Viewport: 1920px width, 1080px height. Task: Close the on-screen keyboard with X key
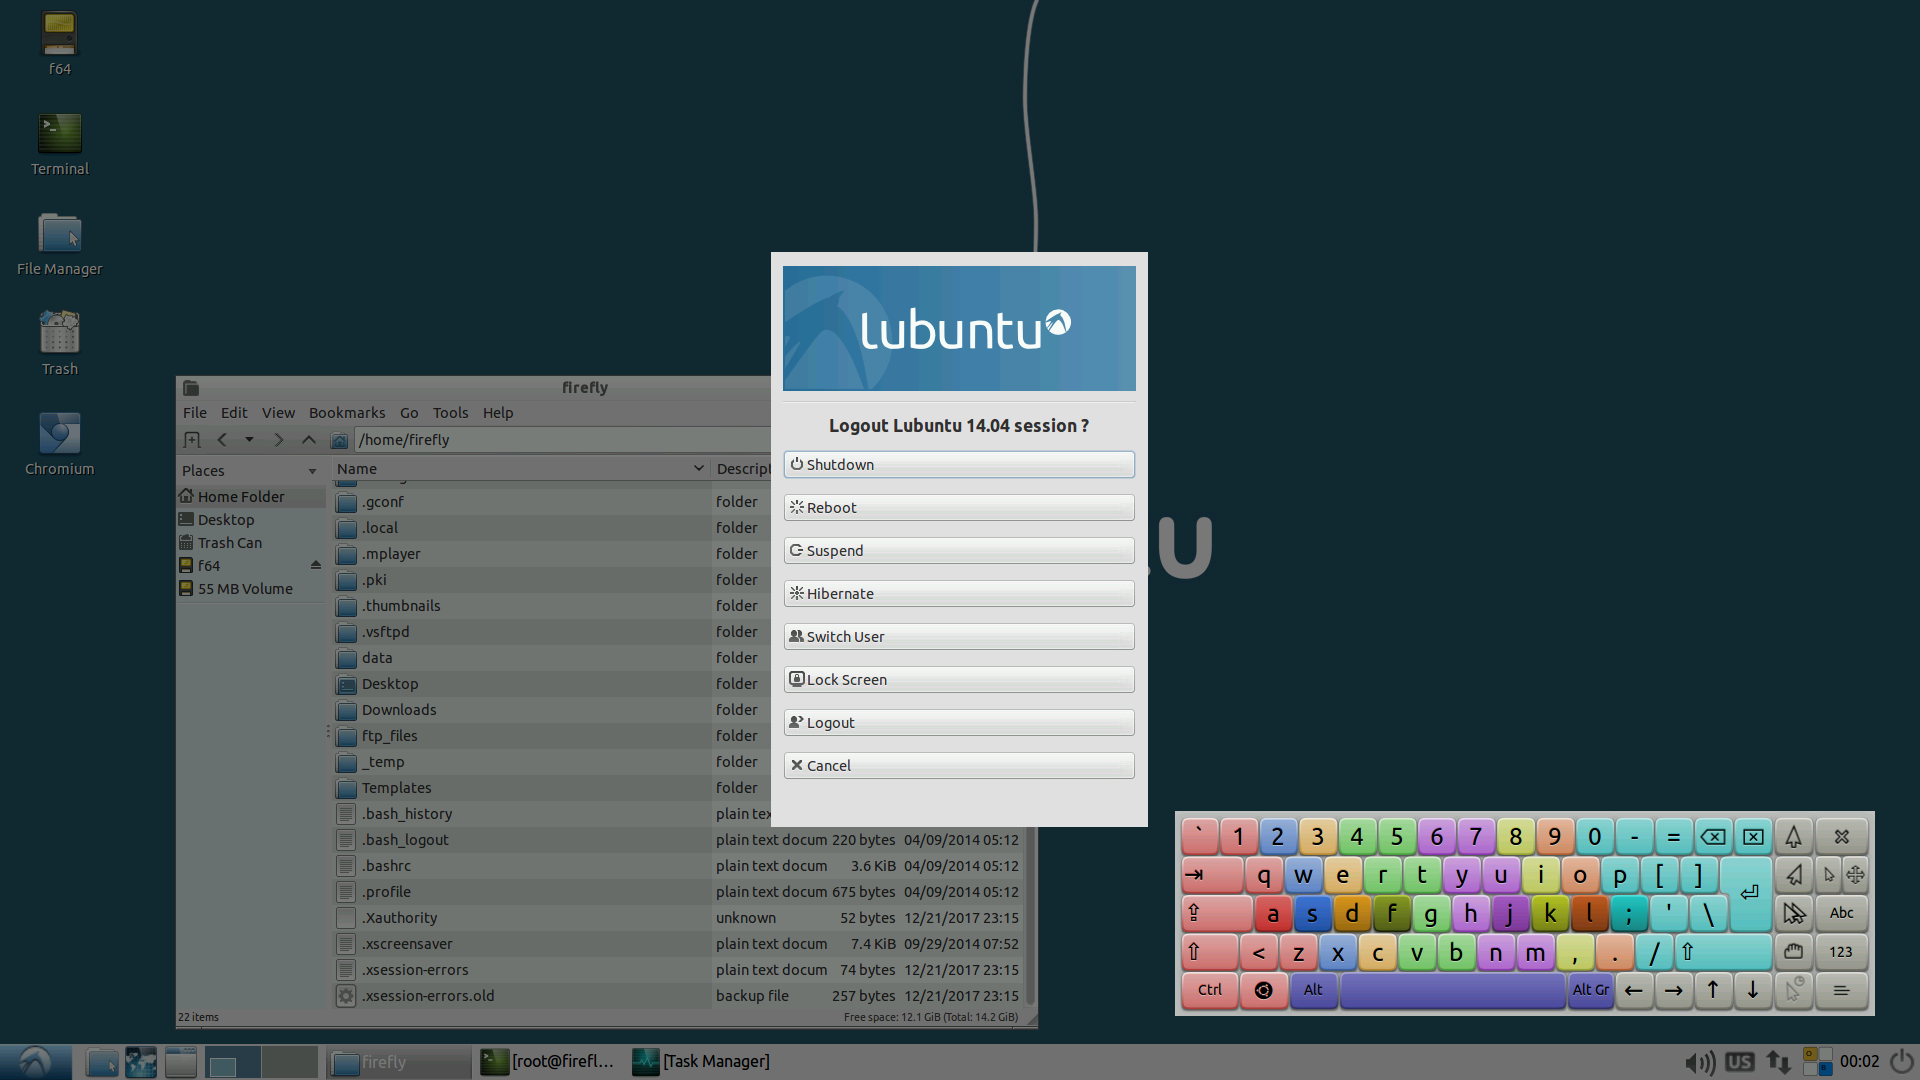pyautogui.click(x=1842, y=836)
